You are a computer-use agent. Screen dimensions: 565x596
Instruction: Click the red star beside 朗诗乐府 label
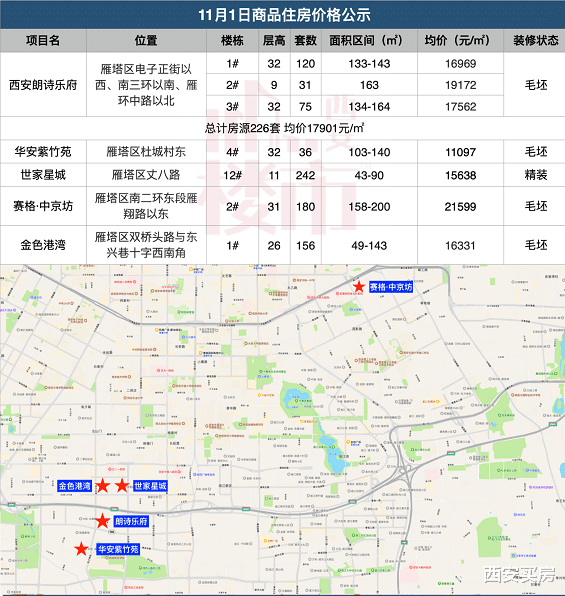[102, 521]
